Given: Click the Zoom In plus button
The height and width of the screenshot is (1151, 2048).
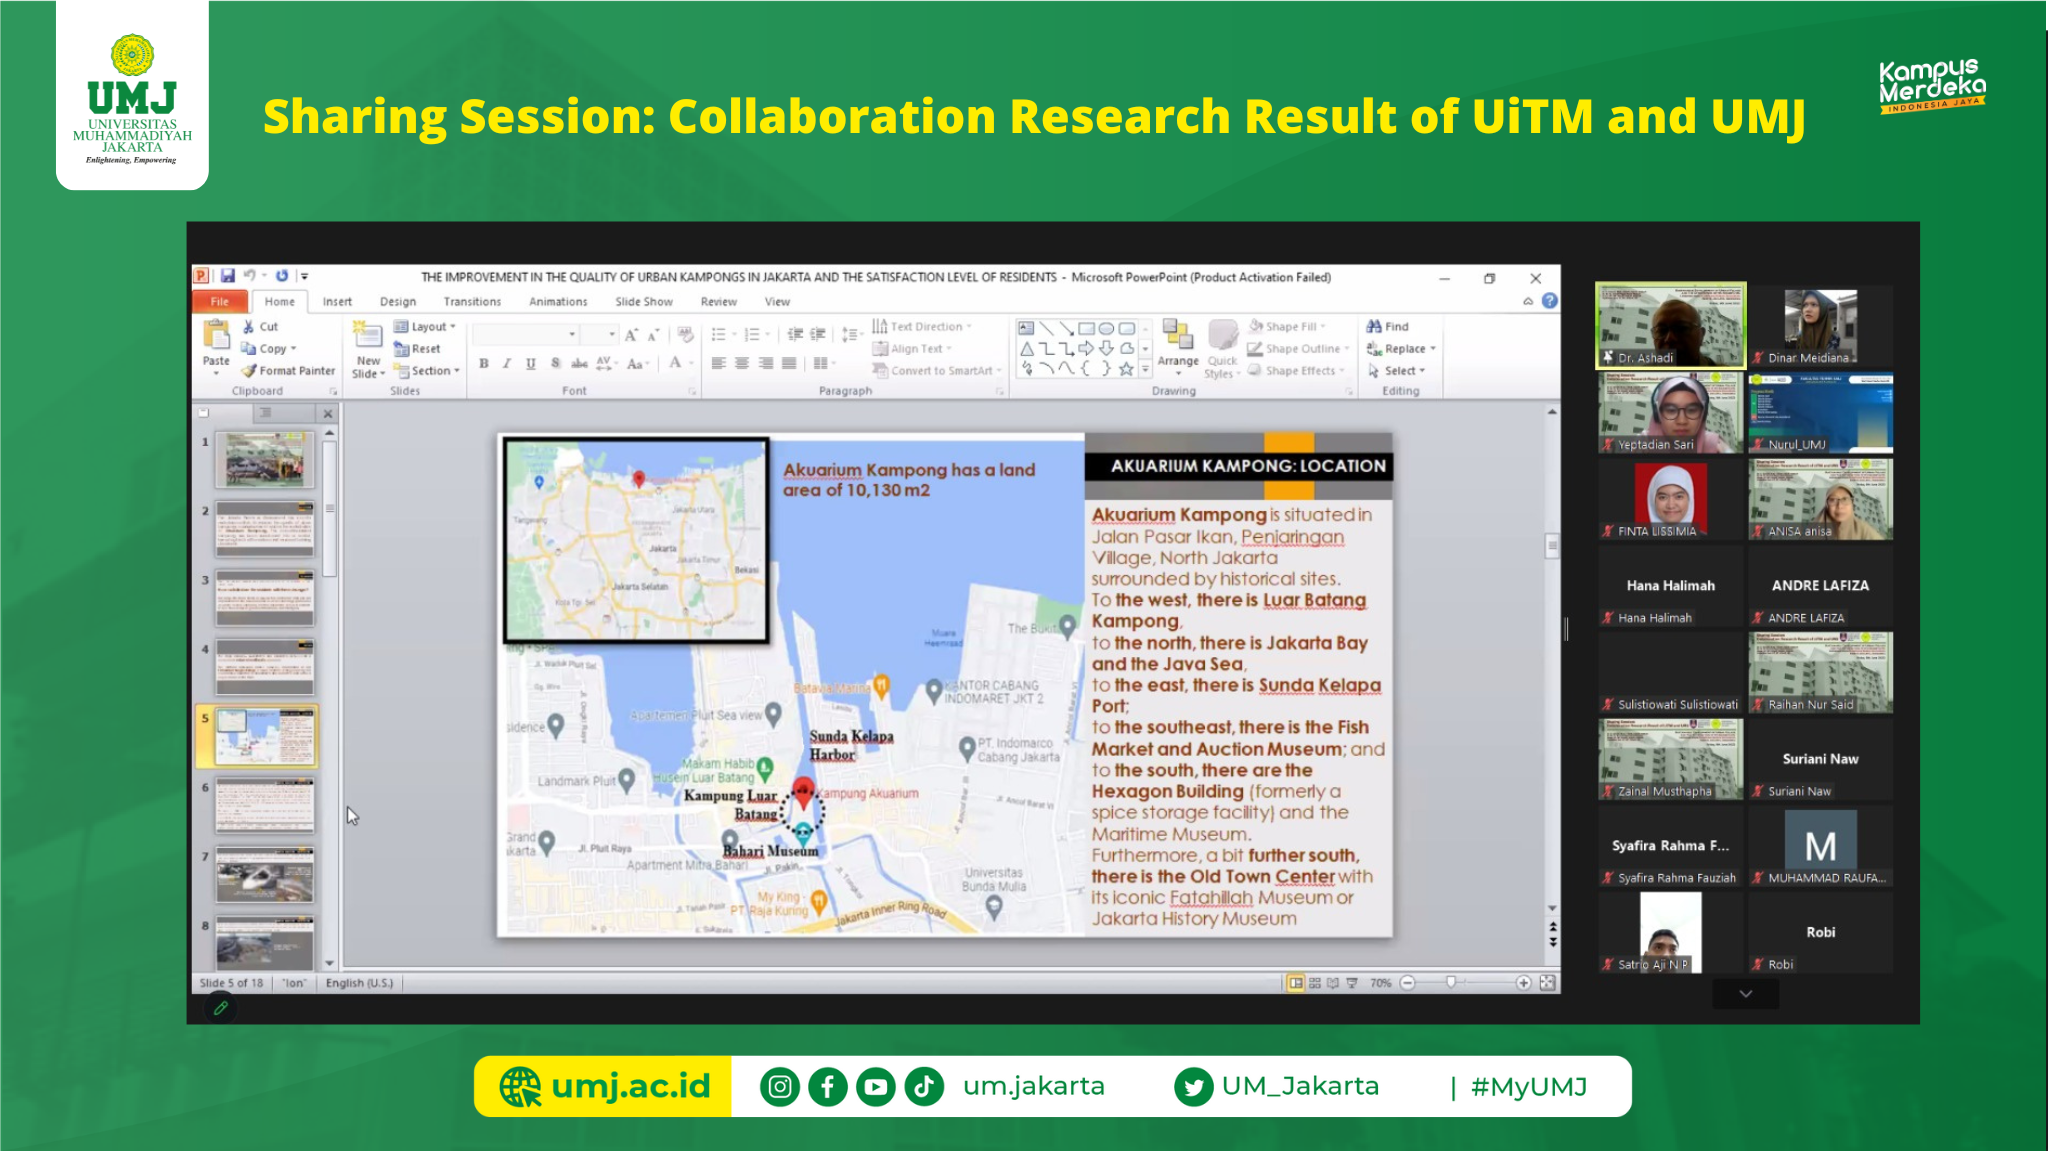Looking at the screenshot, I should (x=1523, y=983).
